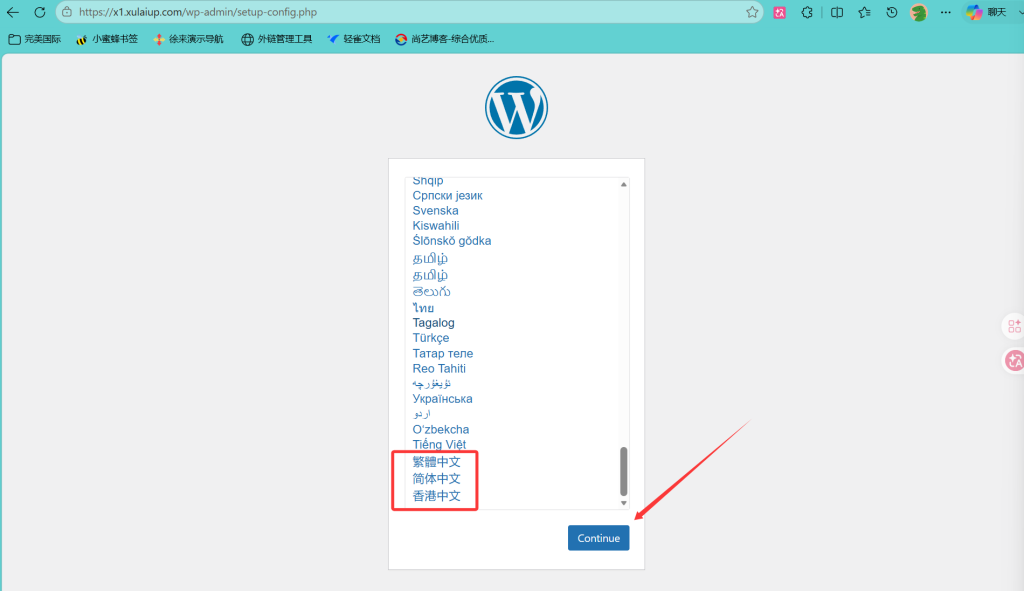Image resolution: width=1024 pixels, height=591 pixels.
Task: Click the pink translate extension icon
Action: [780, 12]
